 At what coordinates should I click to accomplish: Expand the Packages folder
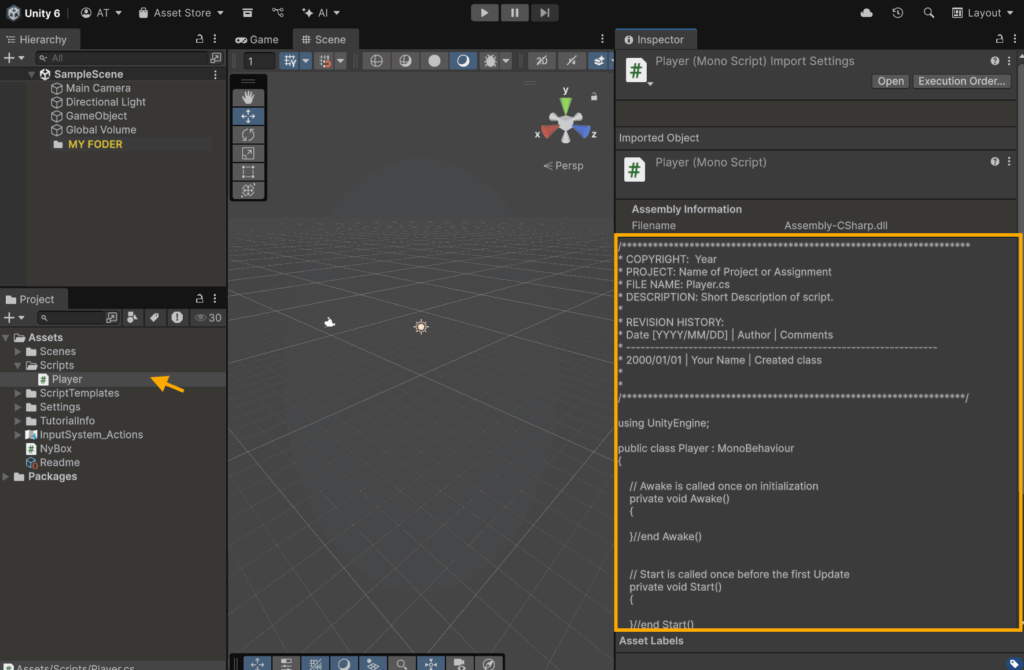(6, 477)
